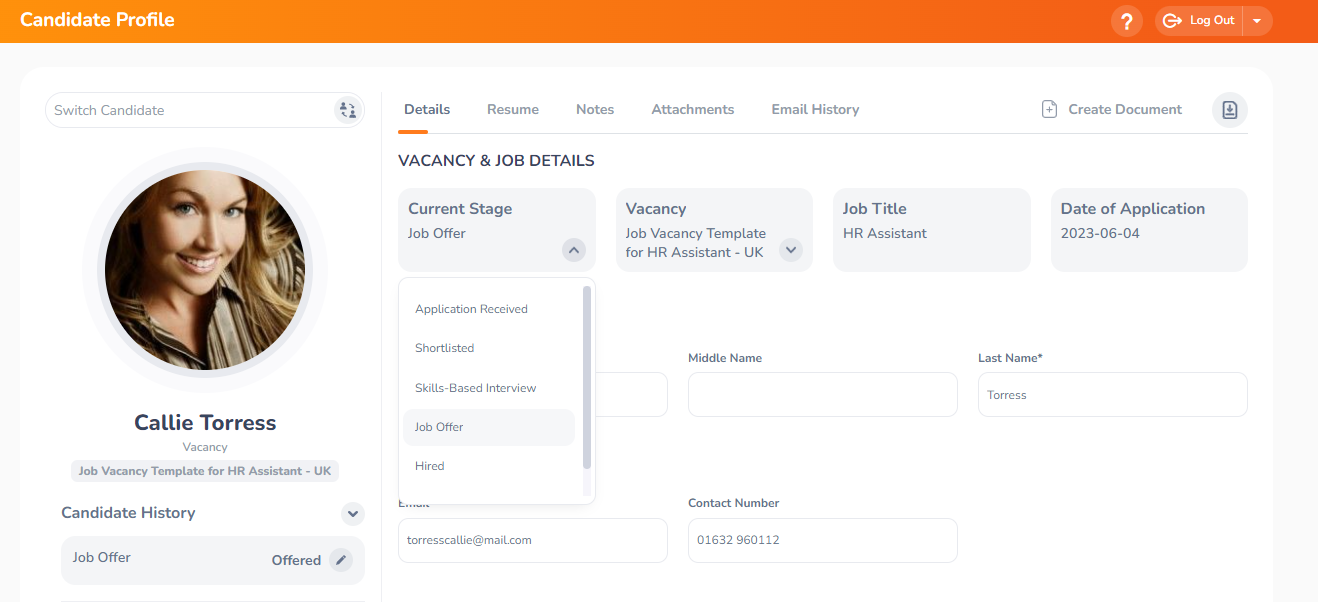Click the stage list scrollbar

pyautogui.click(x=587, y=377)
